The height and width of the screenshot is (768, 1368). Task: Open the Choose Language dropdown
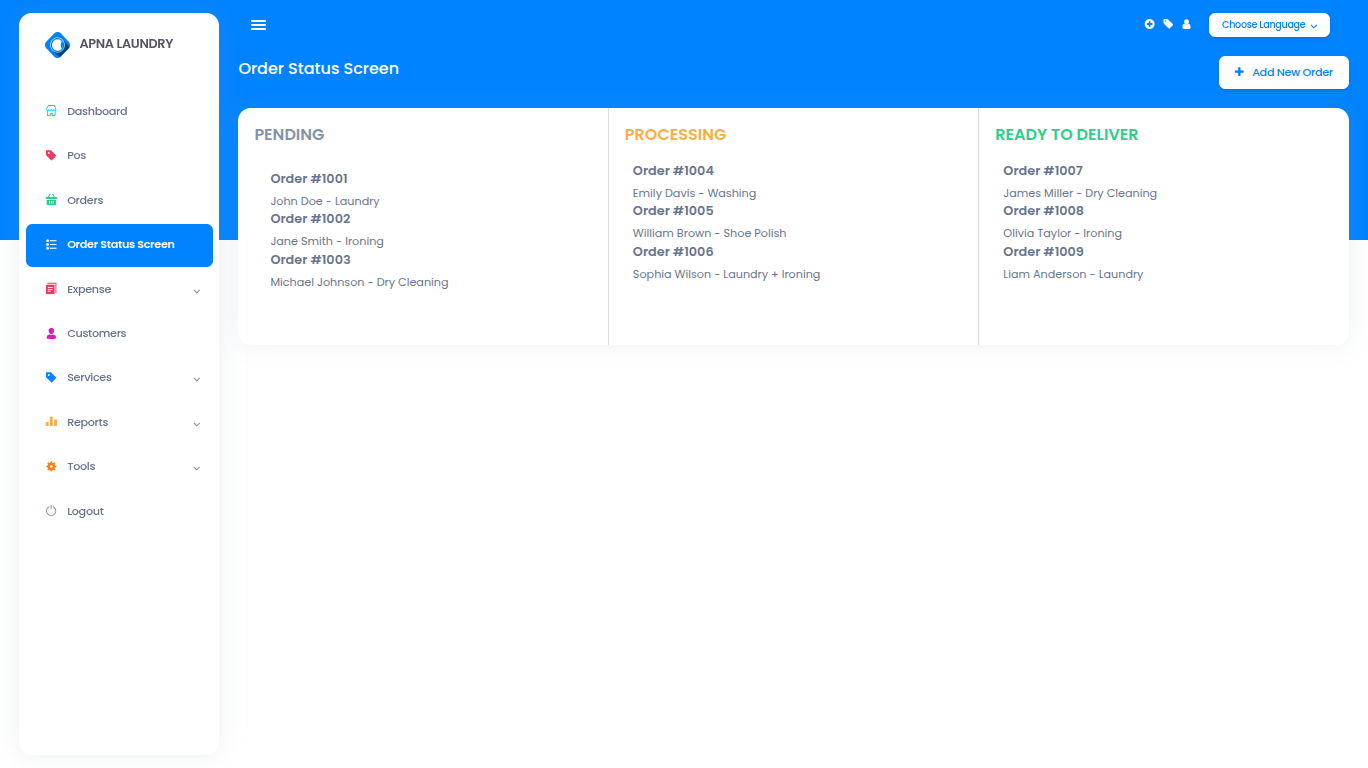[1268, 24]
